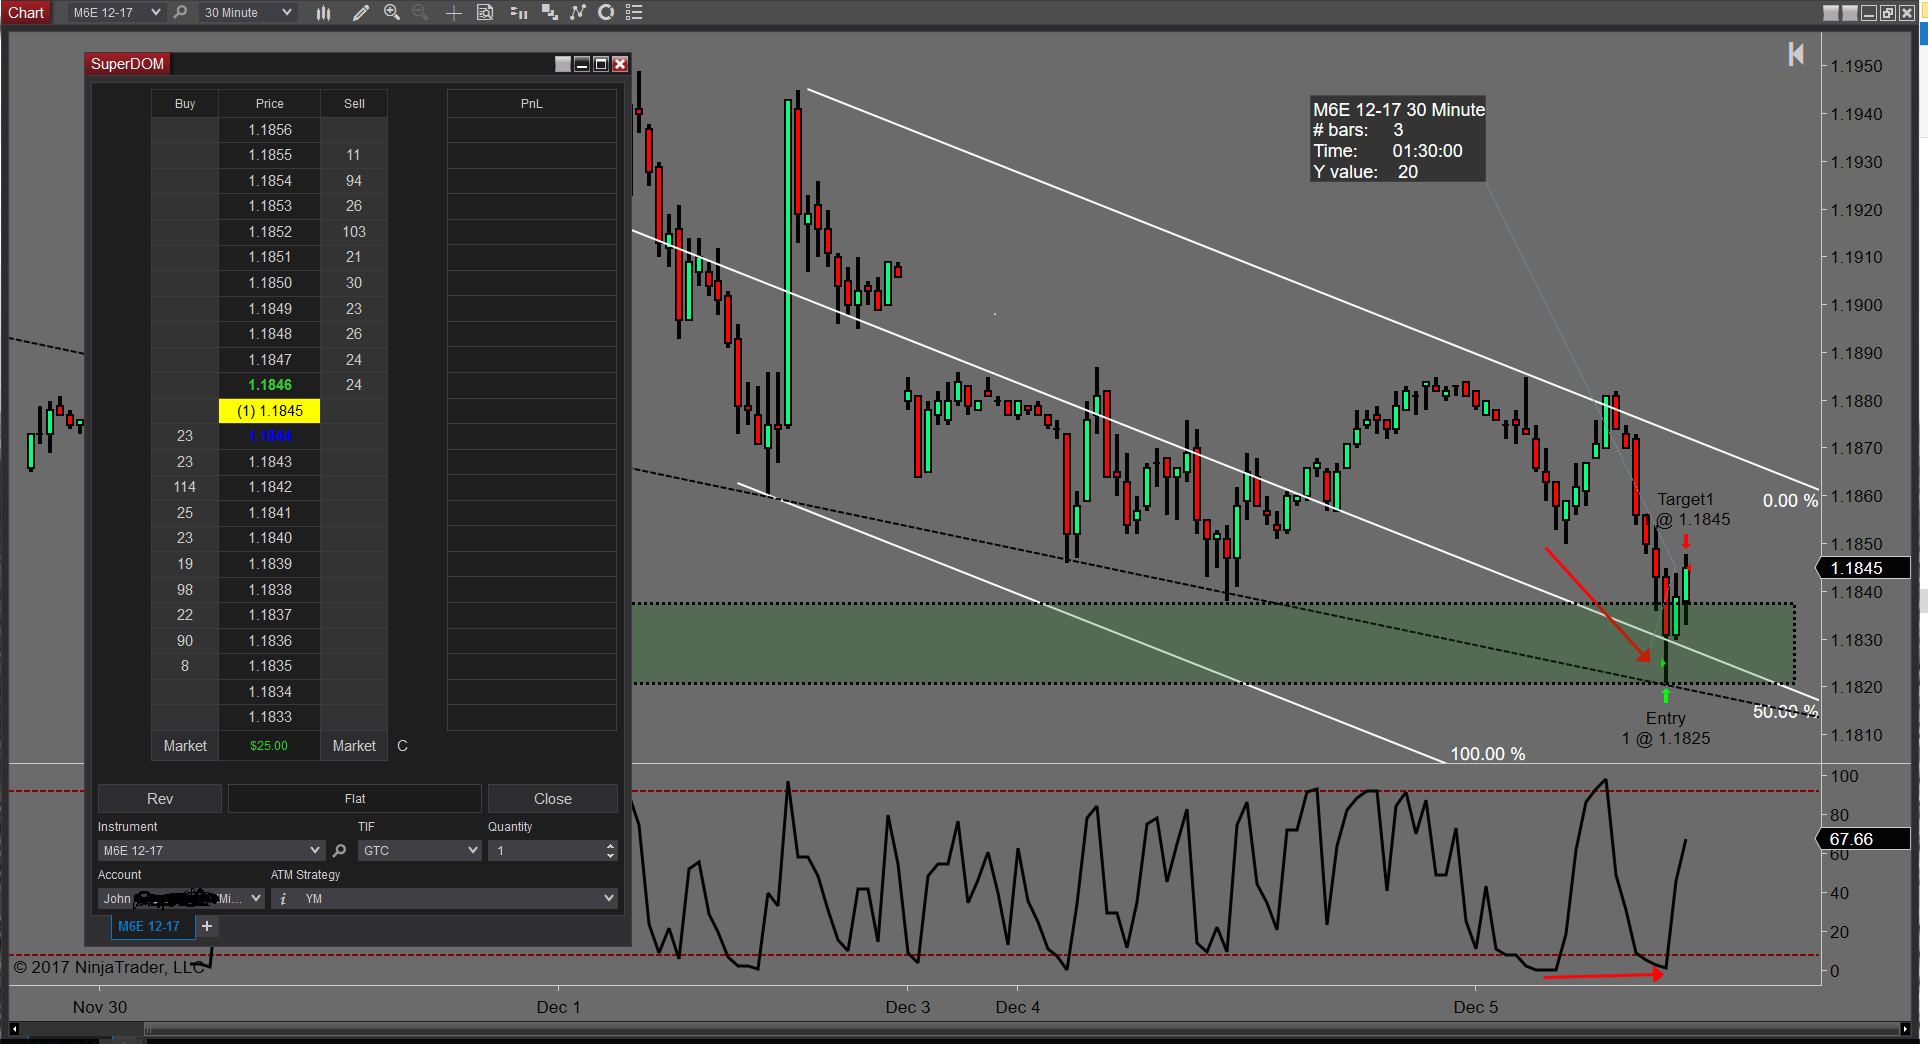Expand the Account dropdown

click(181, 899)
